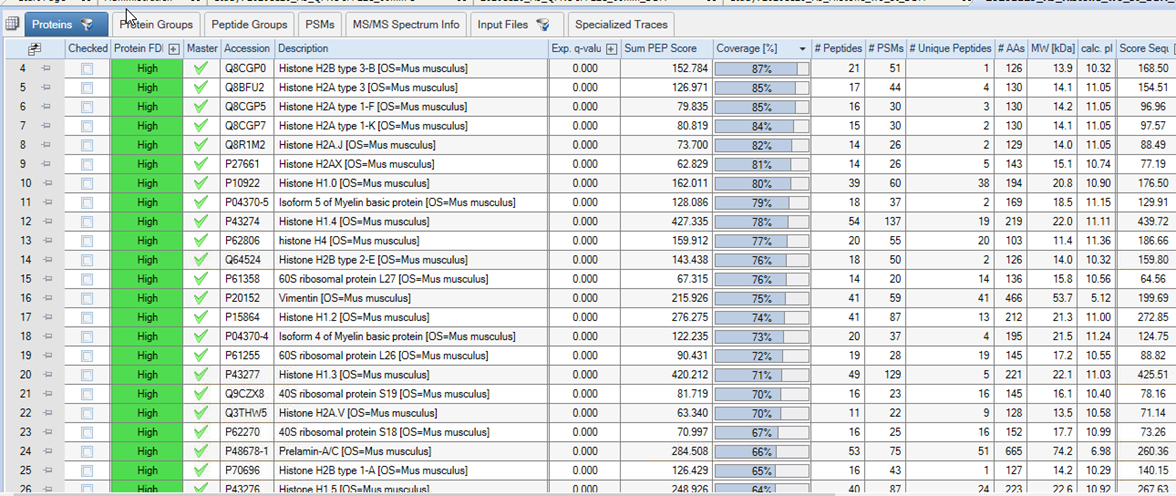Click the High confidence cell for Q64524
This screenshot has height=496, width=1176.
tap(148, 260)
